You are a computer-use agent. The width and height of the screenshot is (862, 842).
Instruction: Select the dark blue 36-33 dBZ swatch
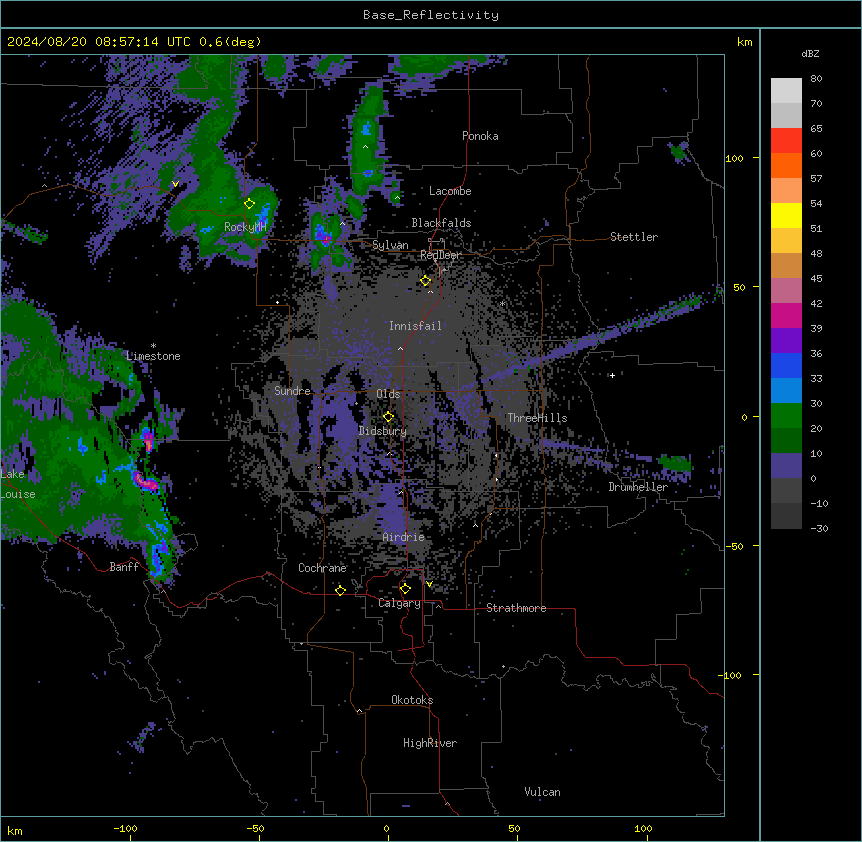[x=786, y=365]
